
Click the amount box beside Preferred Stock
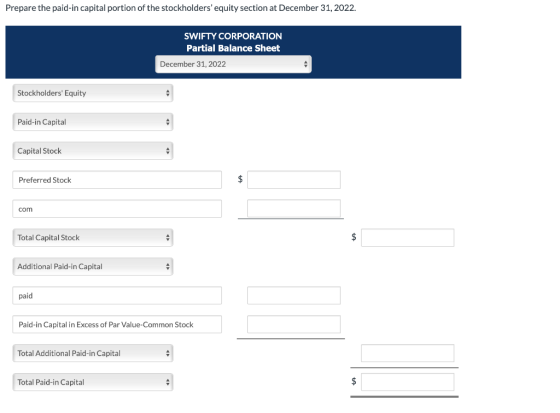click(294, 180)
